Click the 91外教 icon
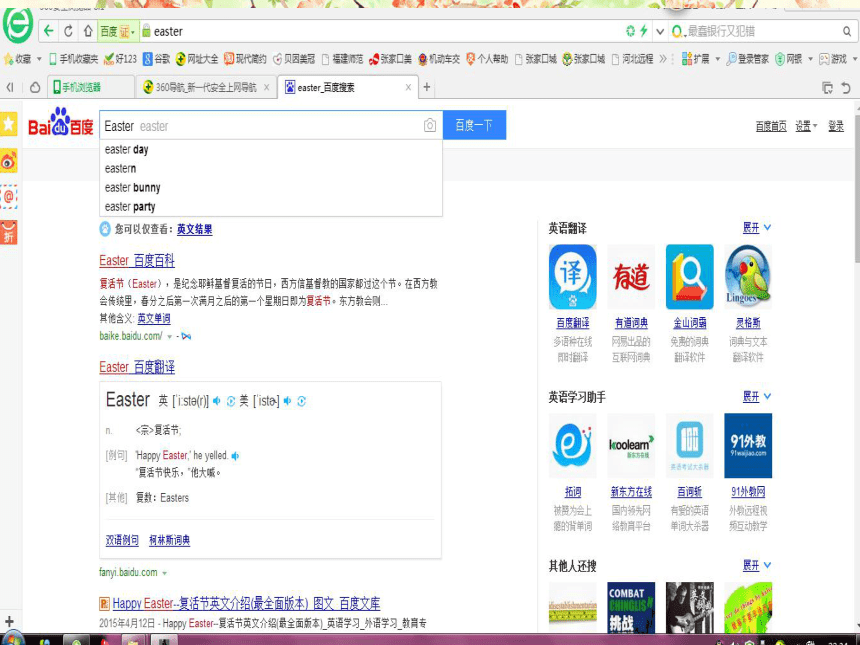The height and width of the screenshot is (645, 860). [x=748, y=445]
